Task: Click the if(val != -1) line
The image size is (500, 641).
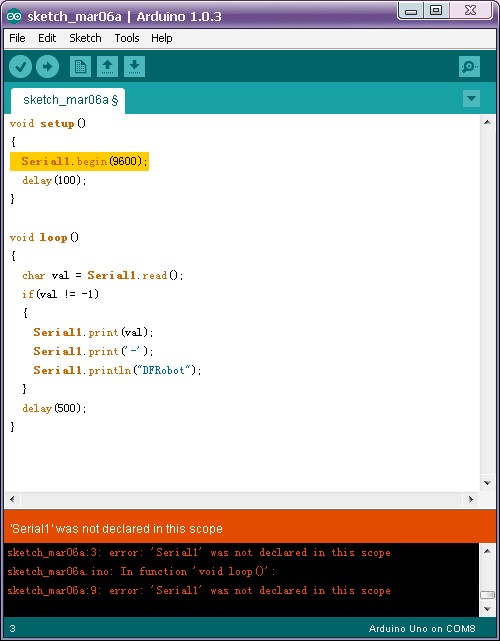Action: pyautogui.click(x=61, y=294)
